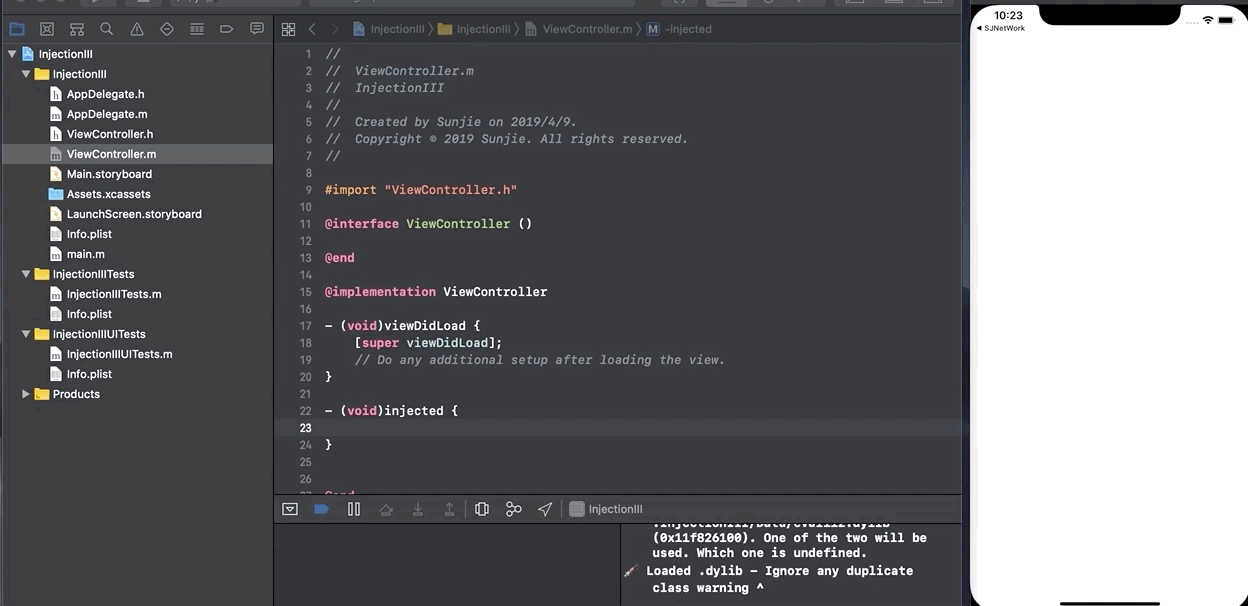
Task: Open the related items grid menu
Action: tap(288, 29)
